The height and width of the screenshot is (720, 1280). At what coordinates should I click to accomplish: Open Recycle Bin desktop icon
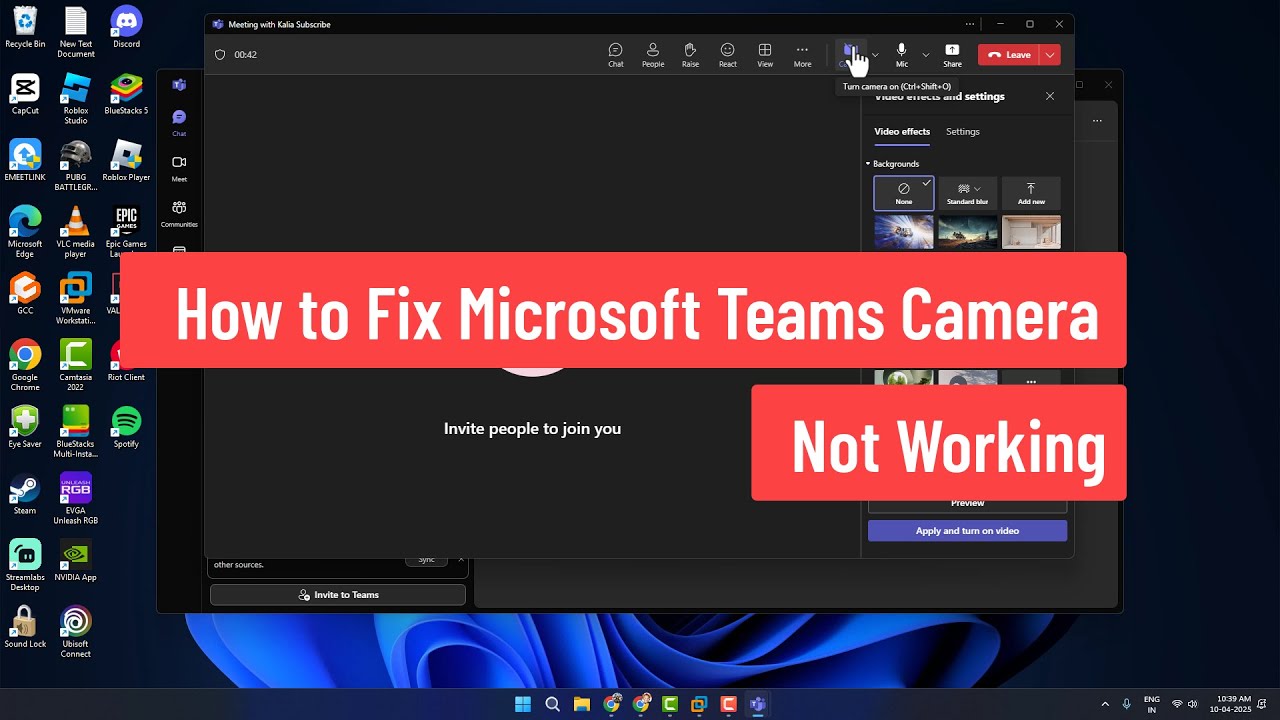coord(25,28)
